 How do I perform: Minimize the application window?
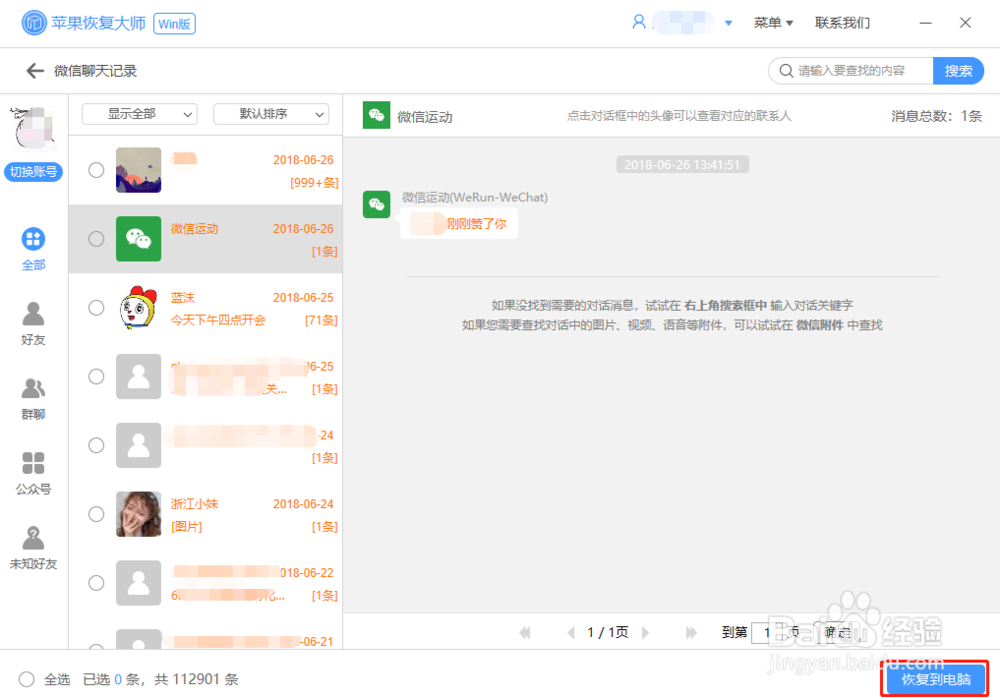tap(925, 23)
